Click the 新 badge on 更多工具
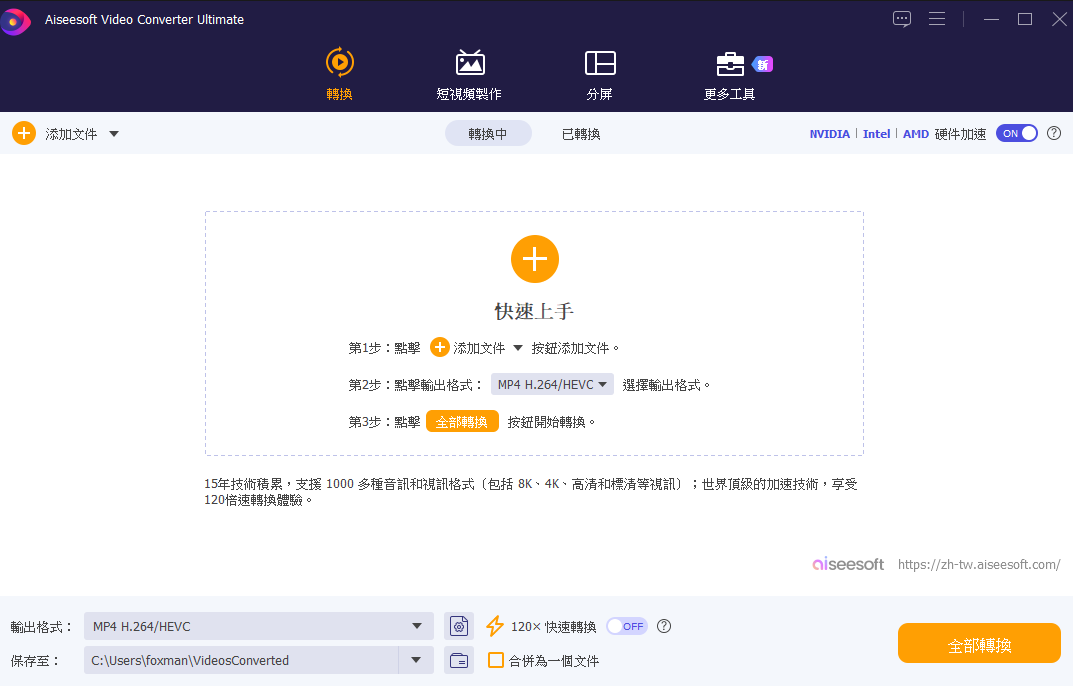This screenshot has height=686, width=1073. (x=762, y=64)
